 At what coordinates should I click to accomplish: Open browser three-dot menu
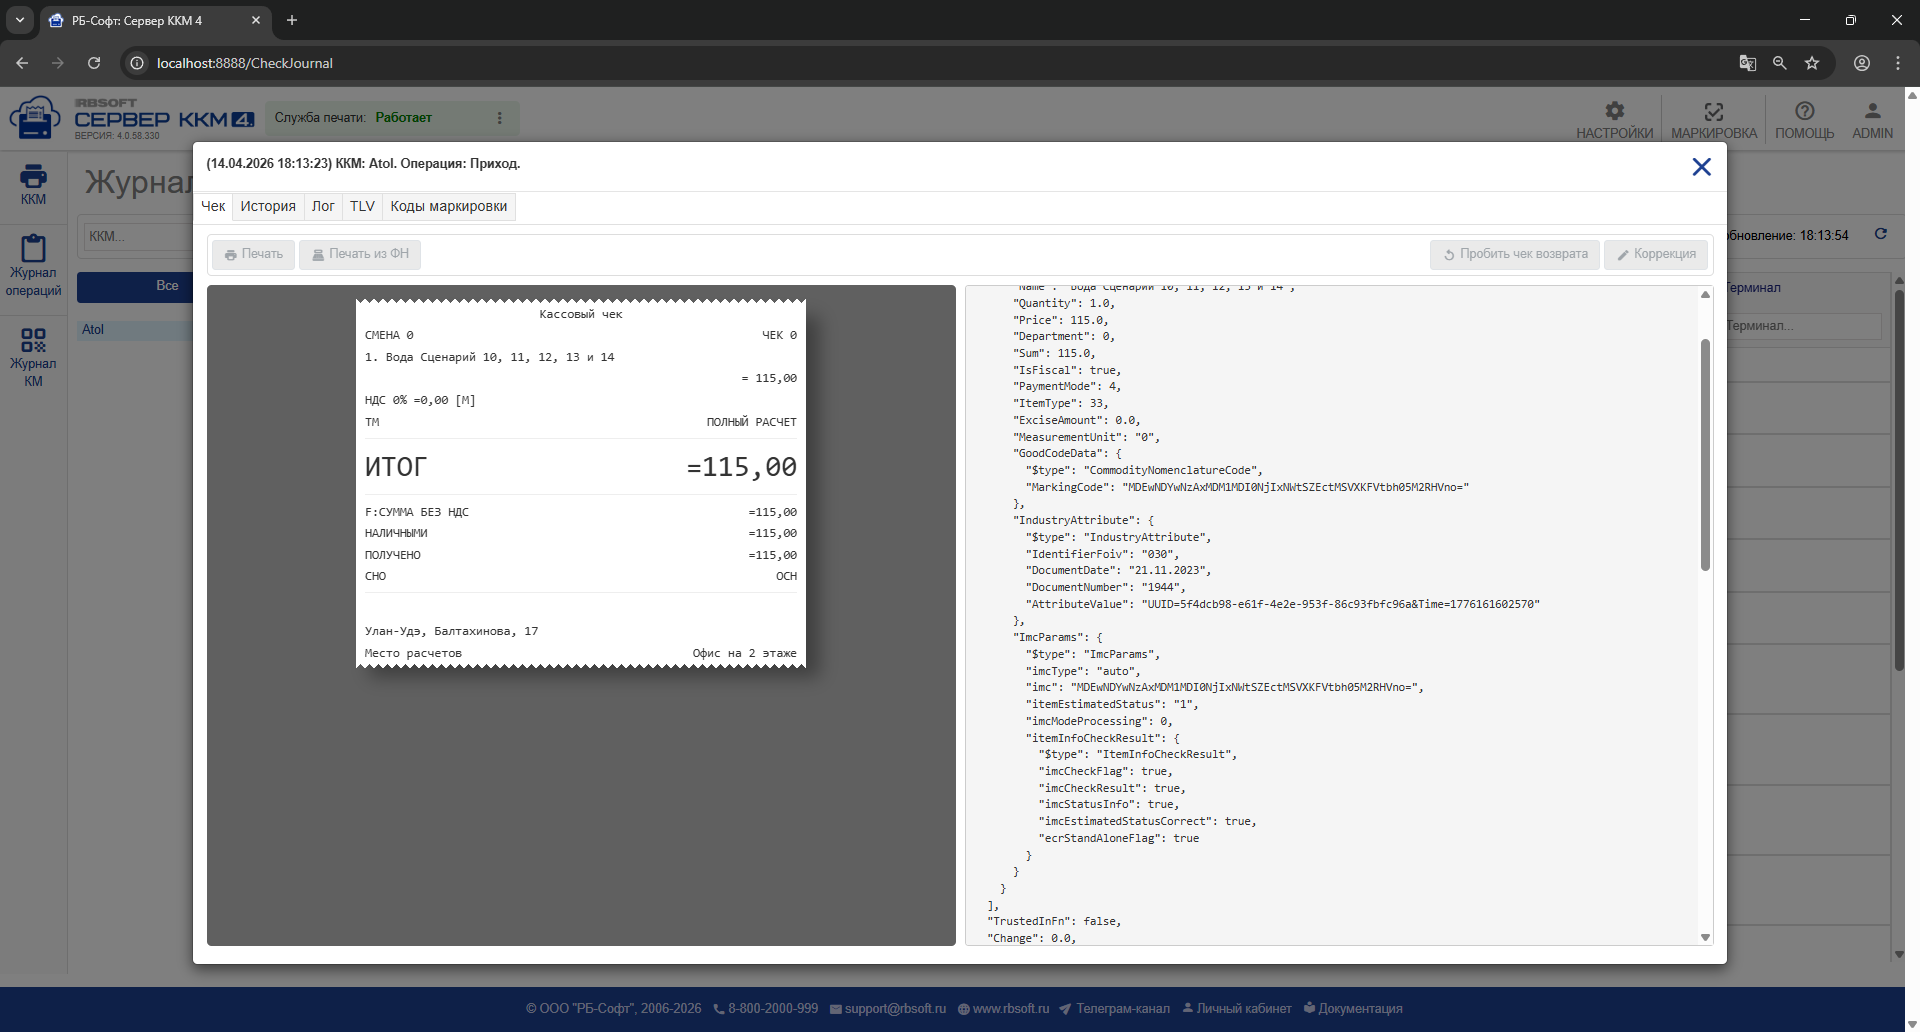(x=1897, y=63)
